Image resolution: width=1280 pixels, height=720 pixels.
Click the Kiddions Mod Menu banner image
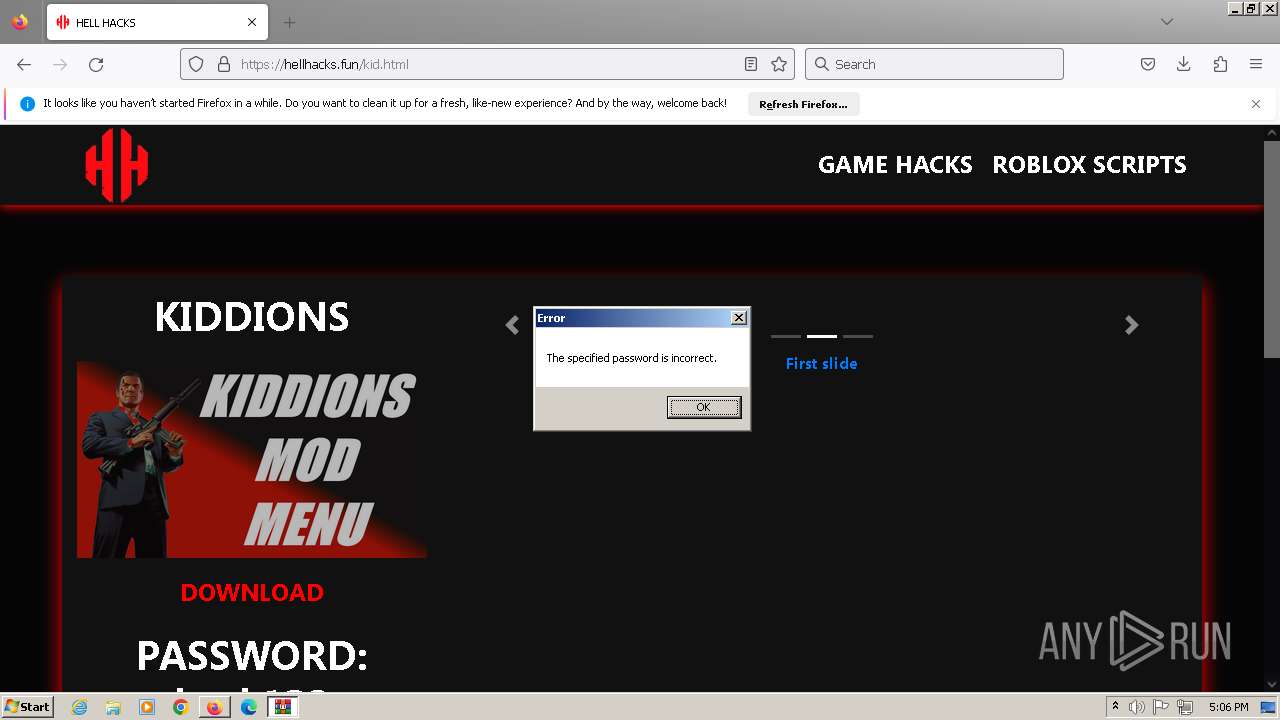tap(252, 460)
